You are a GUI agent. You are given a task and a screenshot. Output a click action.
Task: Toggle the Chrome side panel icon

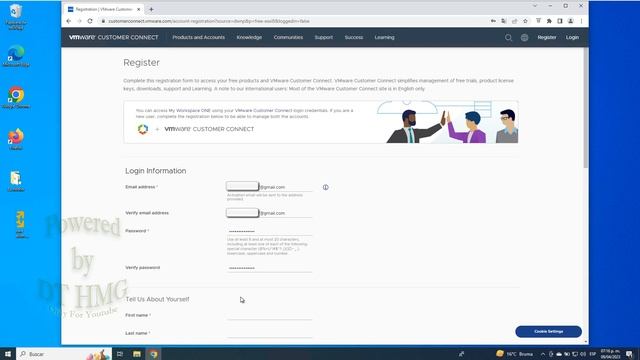pyautogui.click(x=560, y=21)
